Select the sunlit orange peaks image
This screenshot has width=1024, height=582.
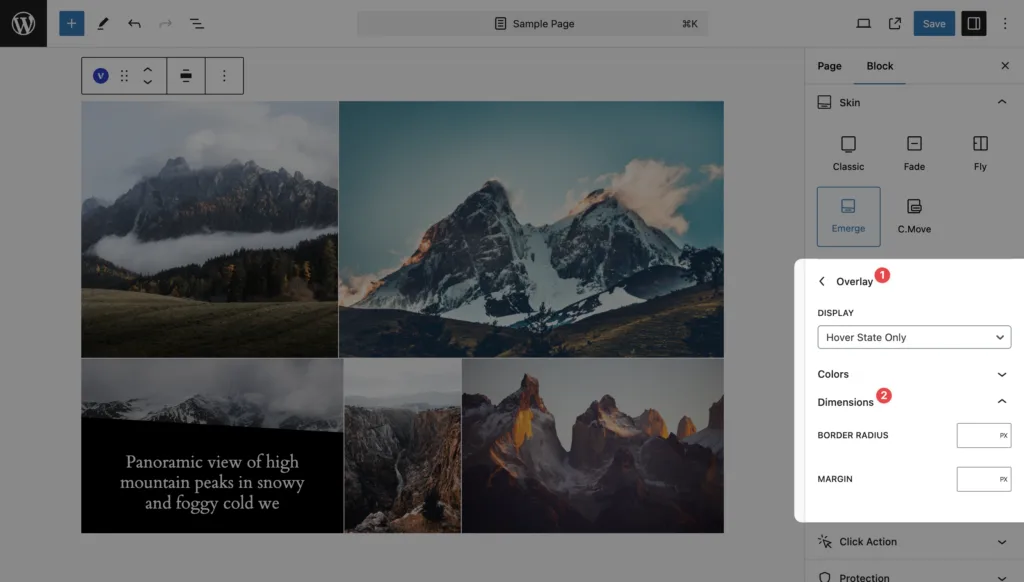tap(593, 445)
